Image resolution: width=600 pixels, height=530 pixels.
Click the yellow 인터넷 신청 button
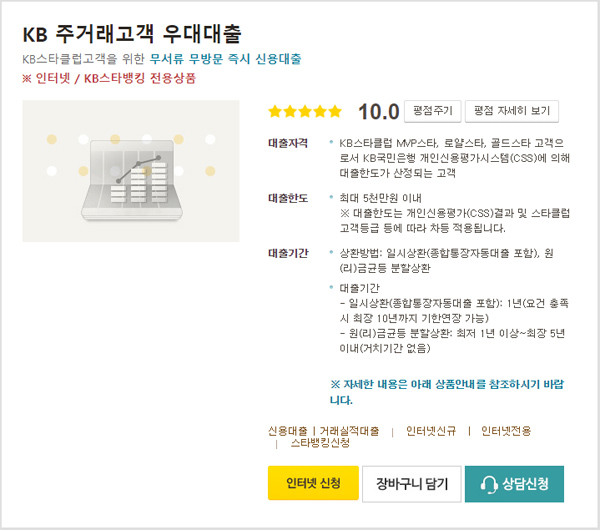313,483
